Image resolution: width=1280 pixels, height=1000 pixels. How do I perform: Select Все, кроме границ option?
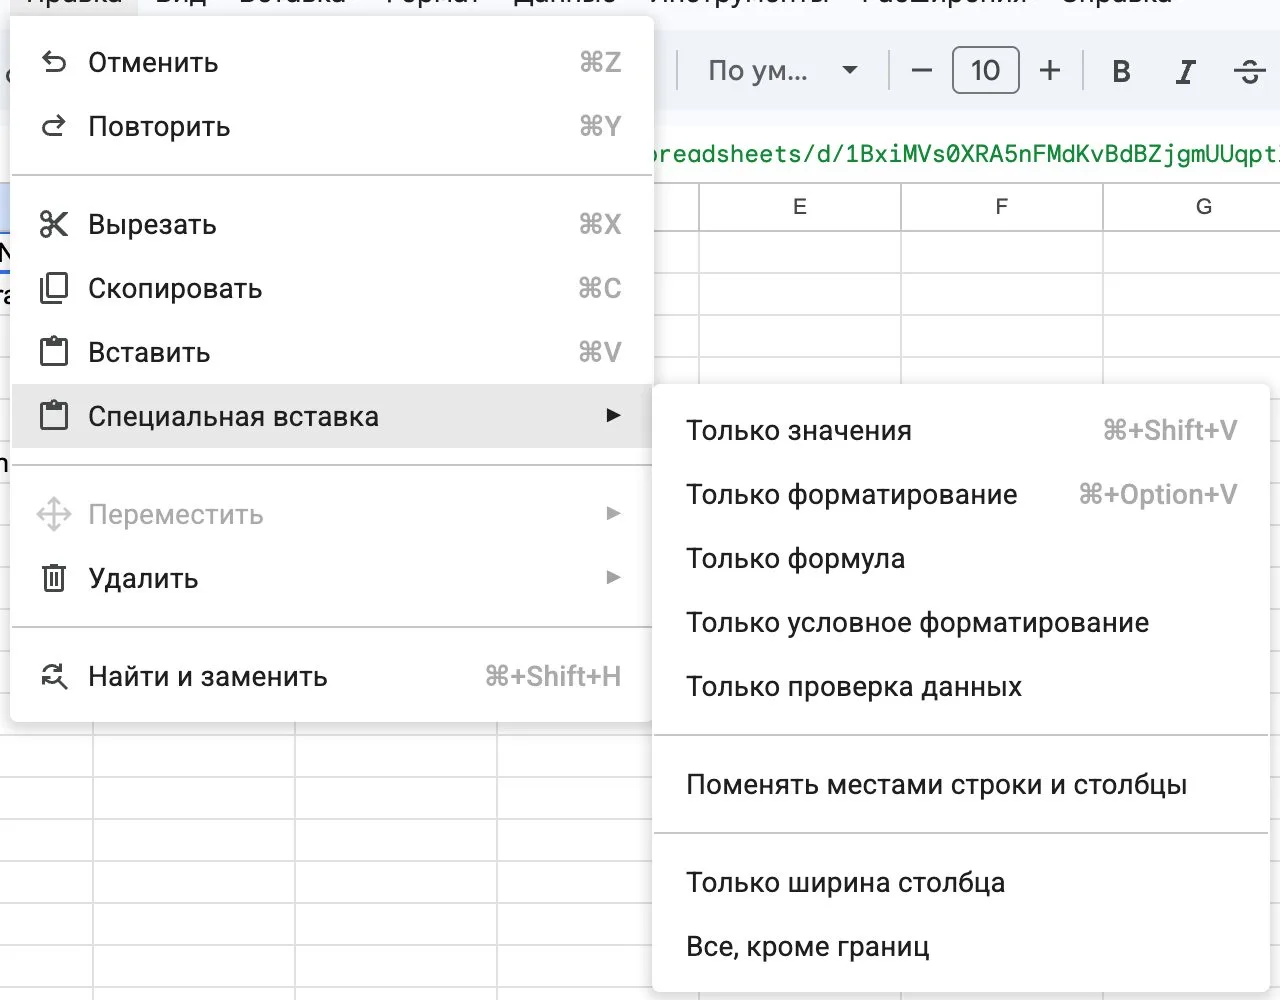coord(961,946)
